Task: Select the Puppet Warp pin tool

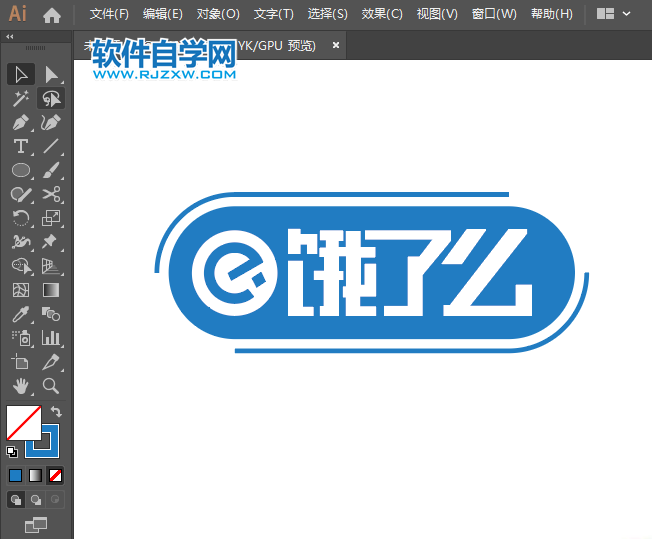Action: click(51, 242)
